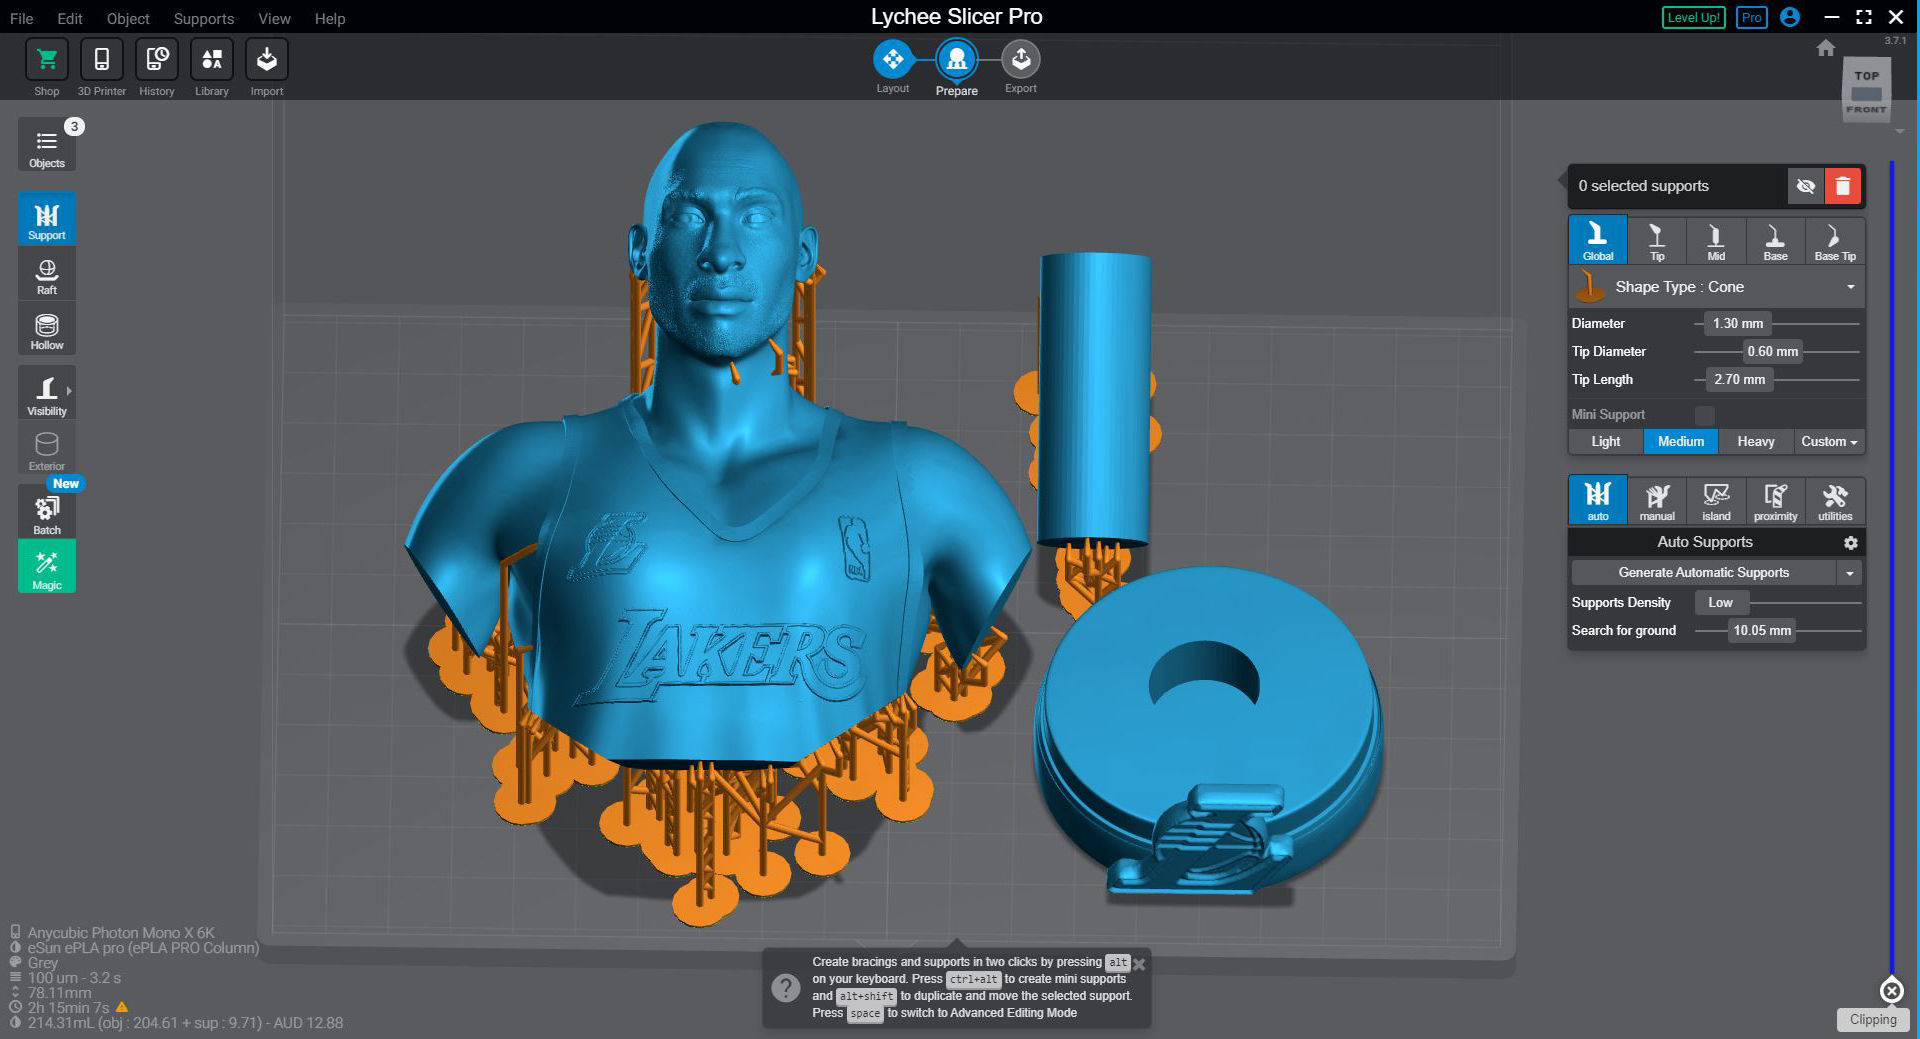Open the Hollow tool
Image resolution: width=1920 pixels, height=1039 pixels.
click(46, 329)
